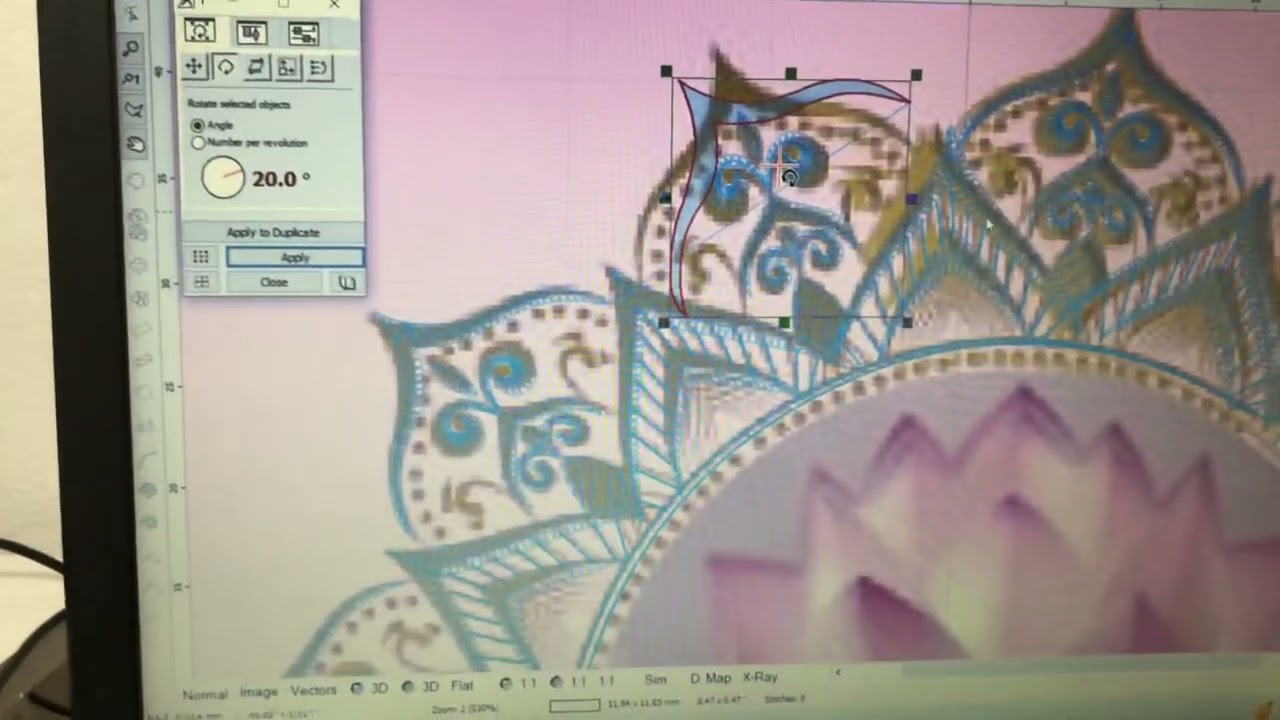Toggle the first 3D view option
The image size is (1280, 720).
point(370,689)
